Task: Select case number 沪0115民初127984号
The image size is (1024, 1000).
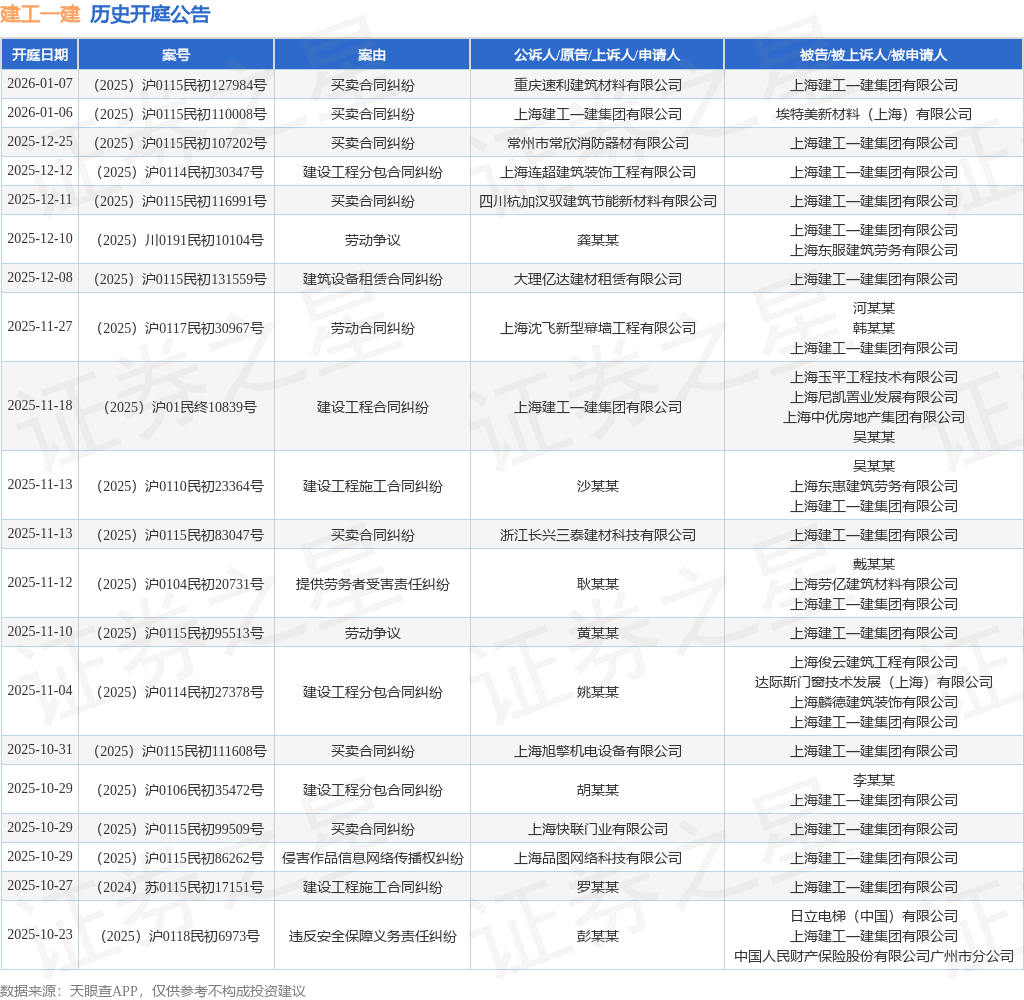Action: tap(180, 85)
